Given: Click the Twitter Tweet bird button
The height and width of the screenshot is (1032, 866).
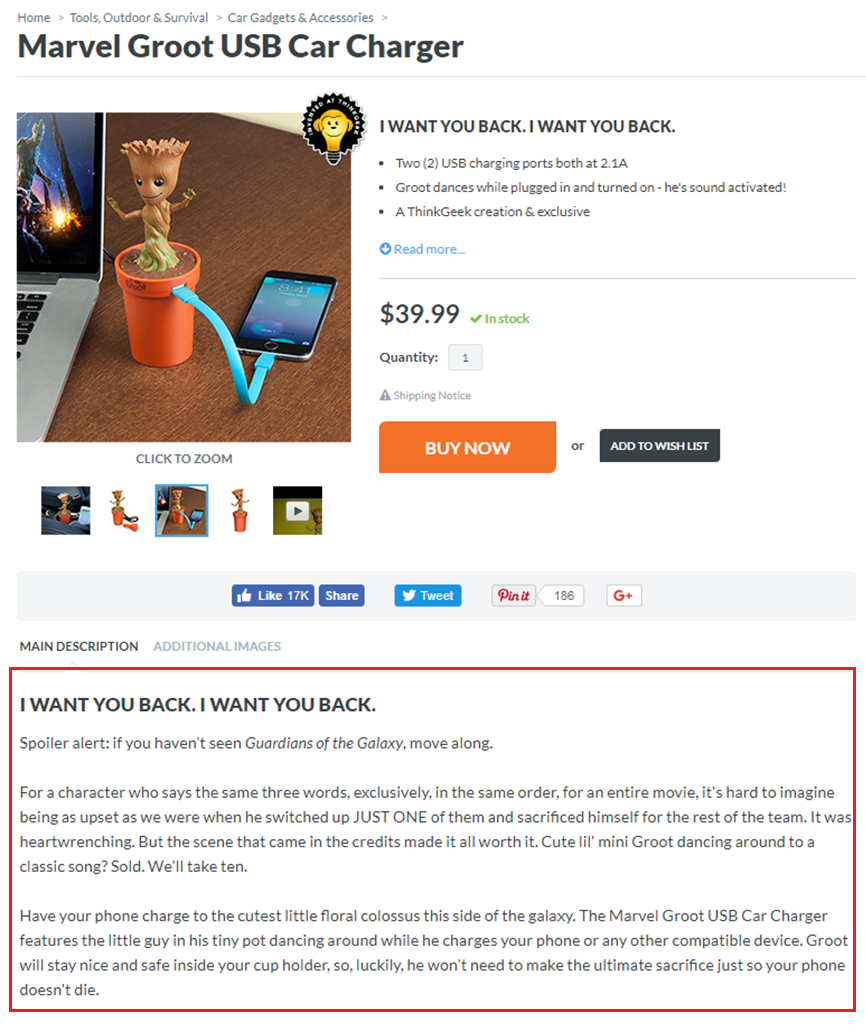Looking at the screenshot, I should (x=428, y=596).
